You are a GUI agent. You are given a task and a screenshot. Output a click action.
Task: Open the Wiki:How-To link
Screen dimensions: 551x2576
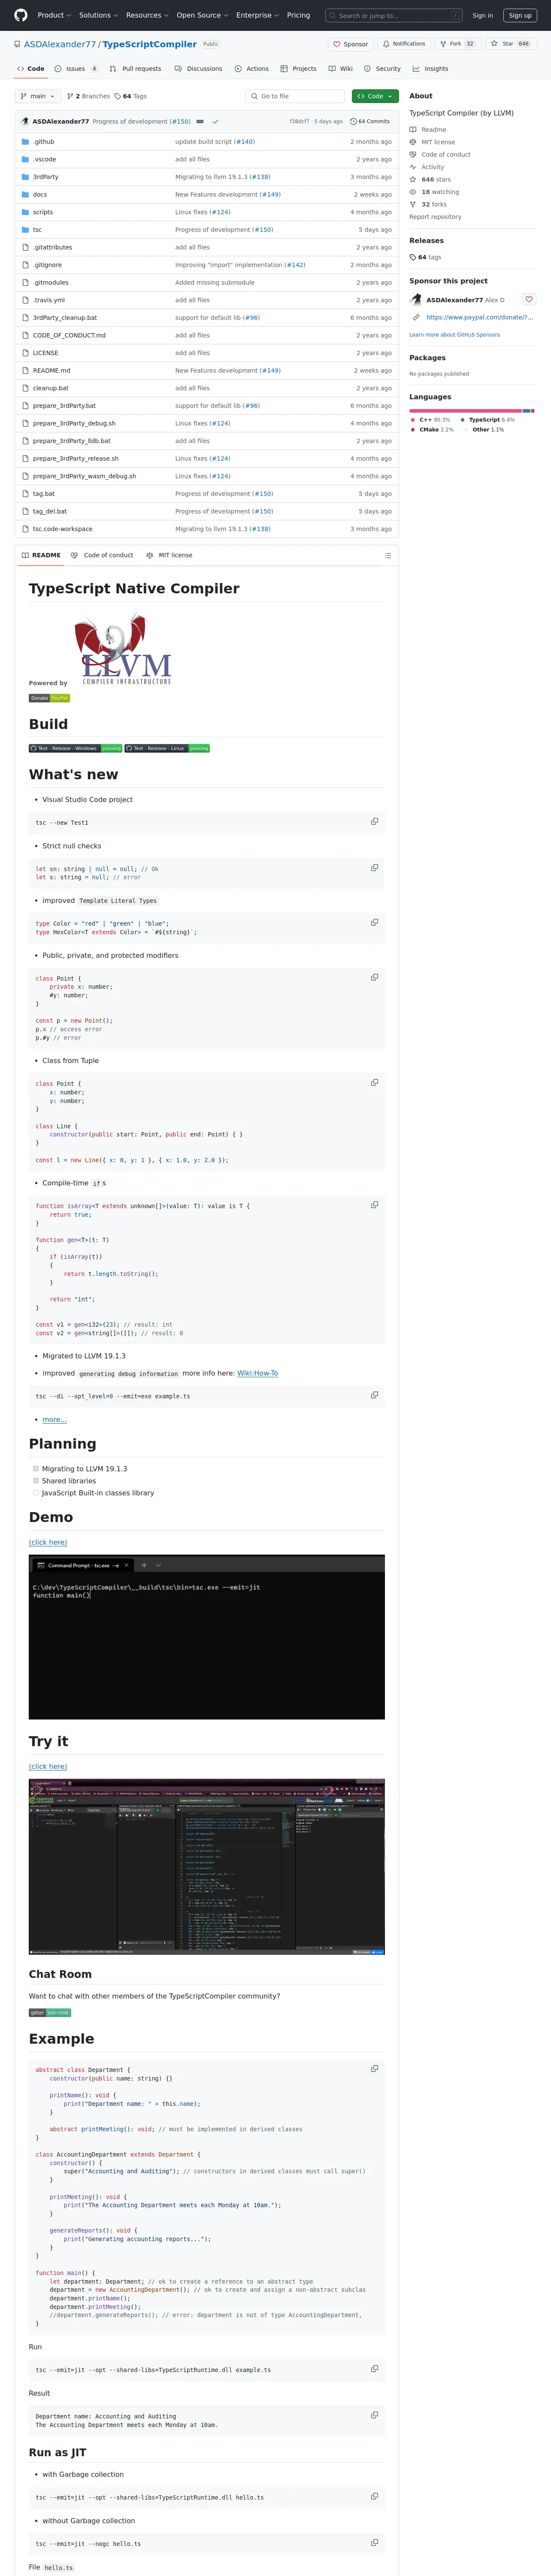[x=258, y=1373]
